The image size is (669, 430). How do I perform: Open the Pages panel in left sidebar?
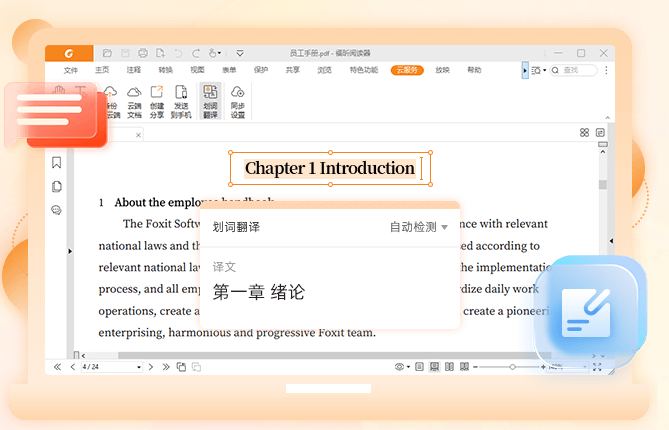click(57, 187)
